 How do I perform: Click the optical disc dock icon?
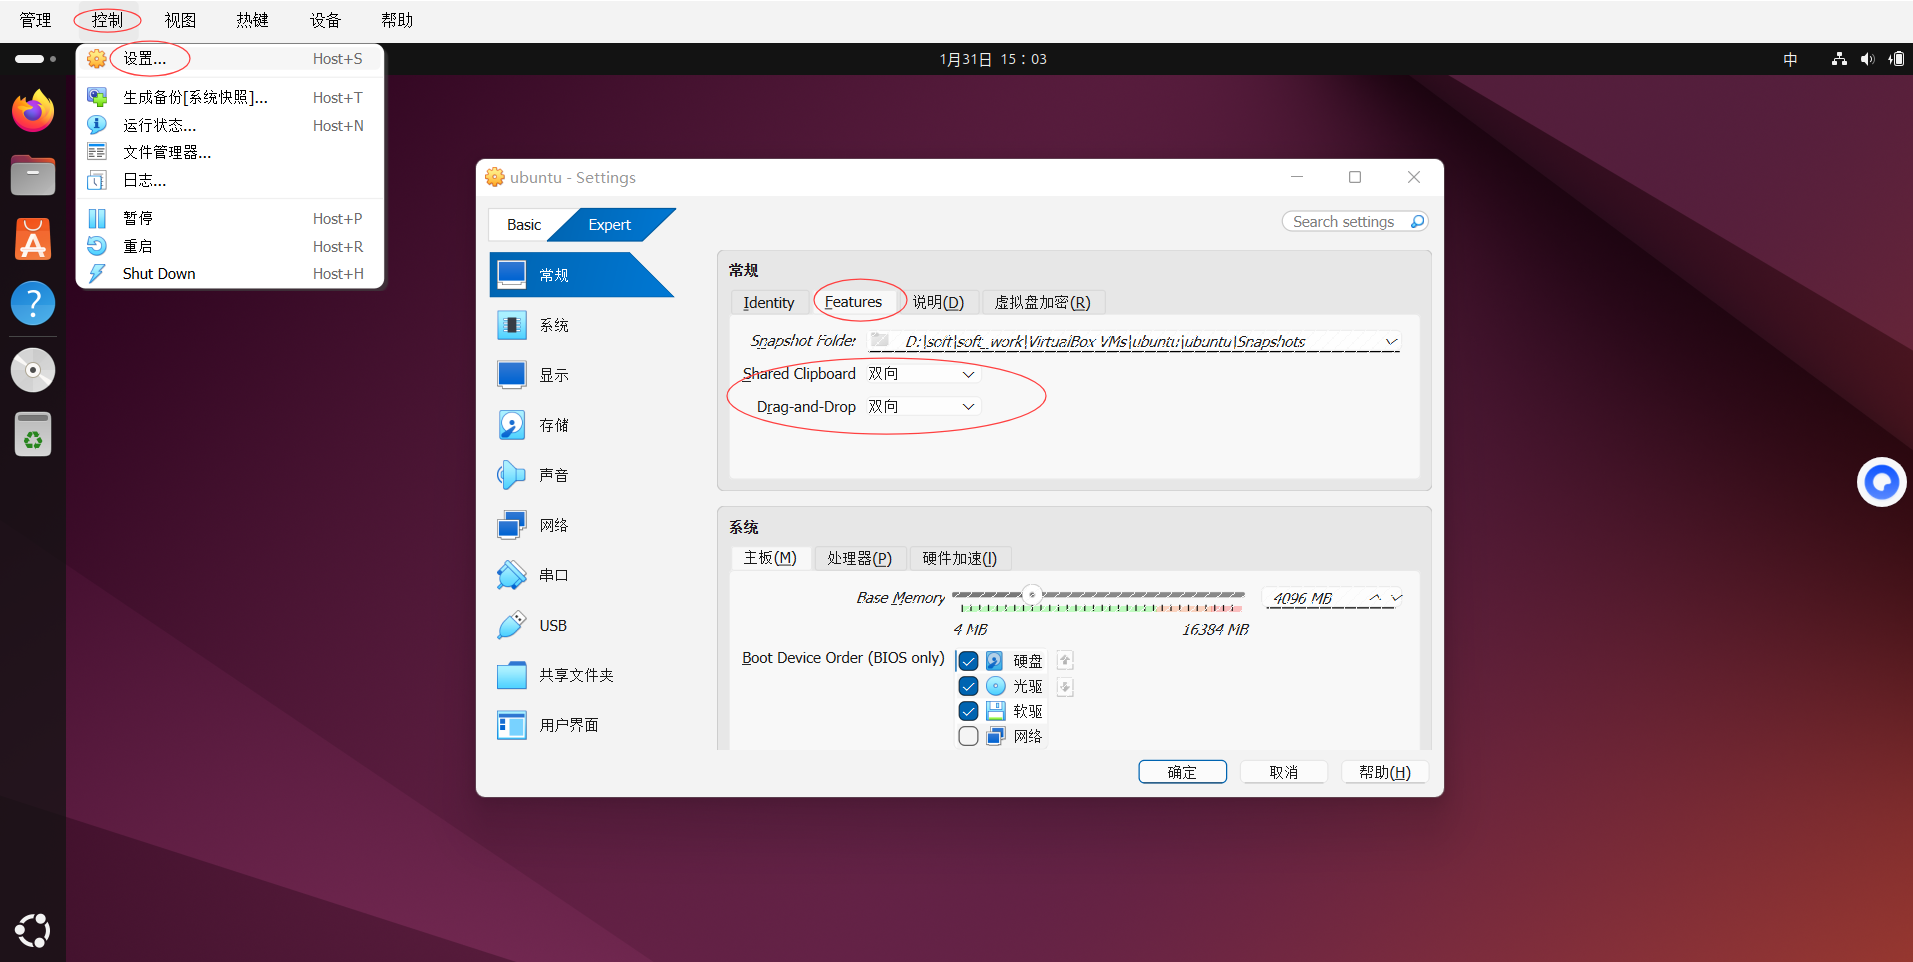33,370
